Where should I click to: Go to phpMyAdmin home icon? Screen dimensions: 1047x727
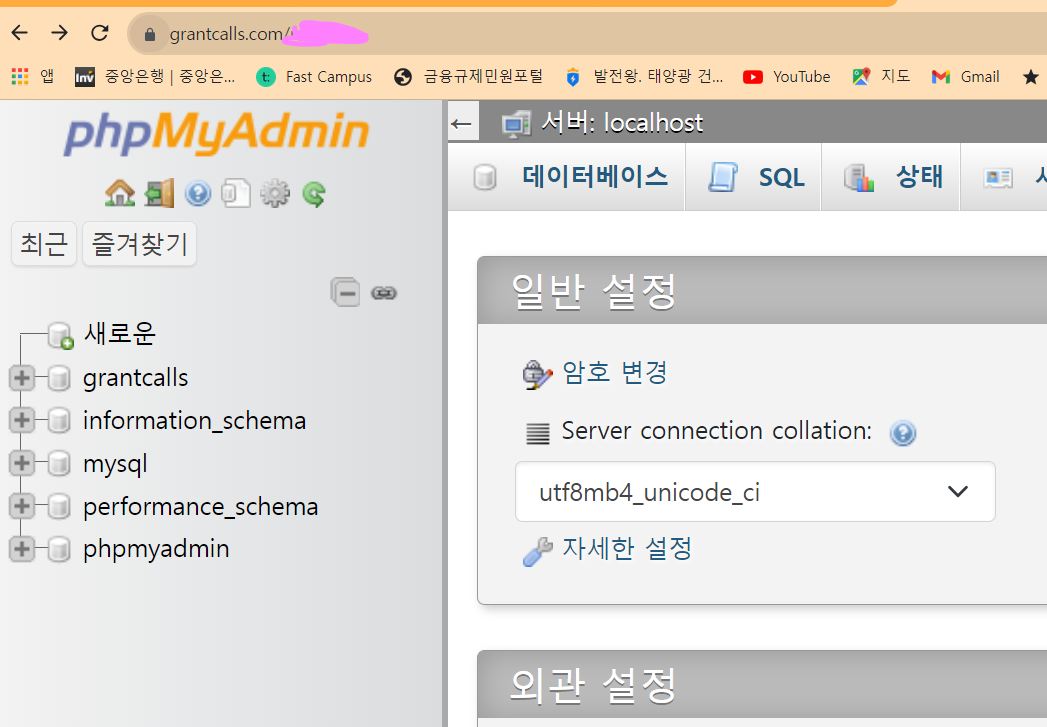(120, 194)
